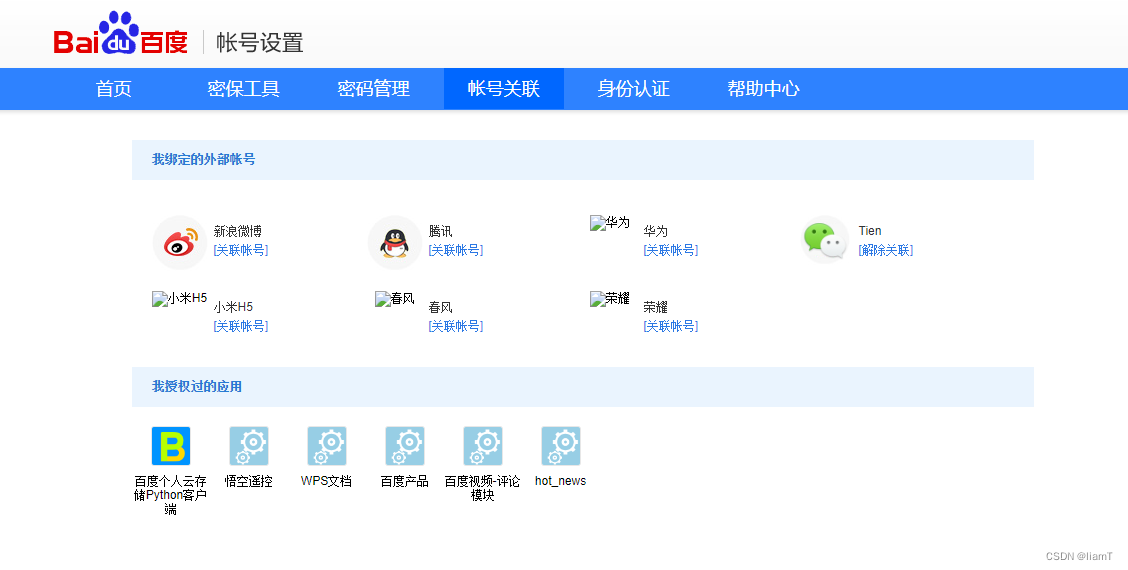
Task: Click the 小米H5 account name text
Action: 233,307
